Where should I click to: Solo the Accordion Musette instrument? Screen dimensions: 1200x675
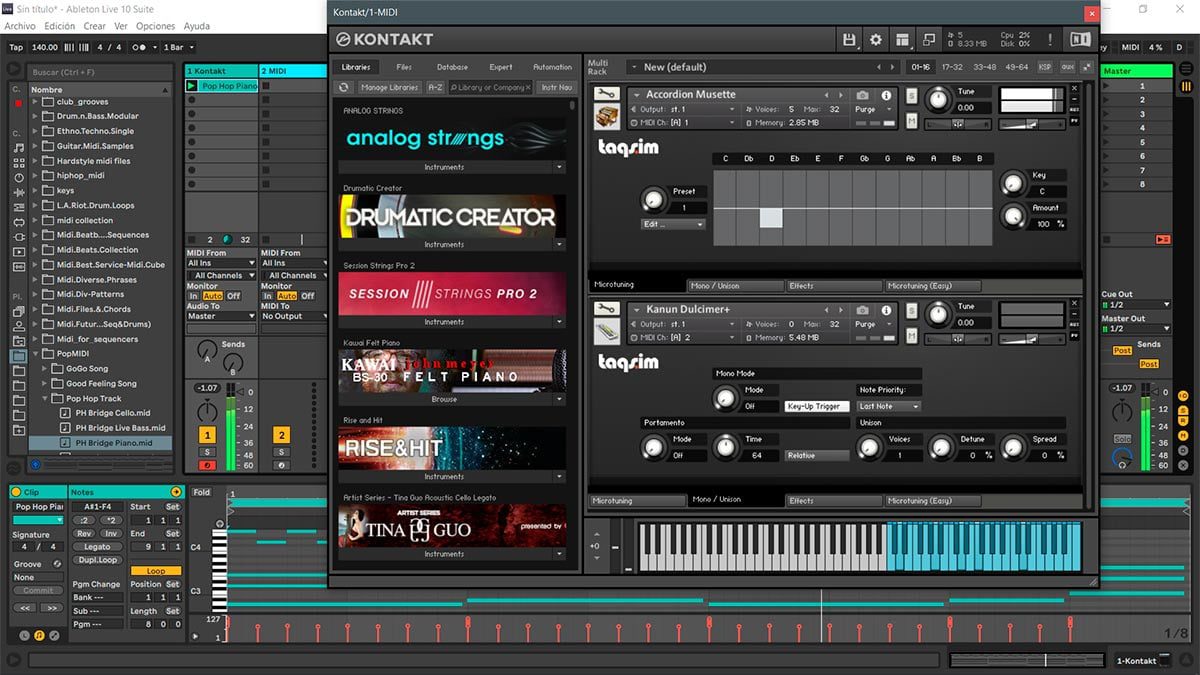[x=912, y=95]
